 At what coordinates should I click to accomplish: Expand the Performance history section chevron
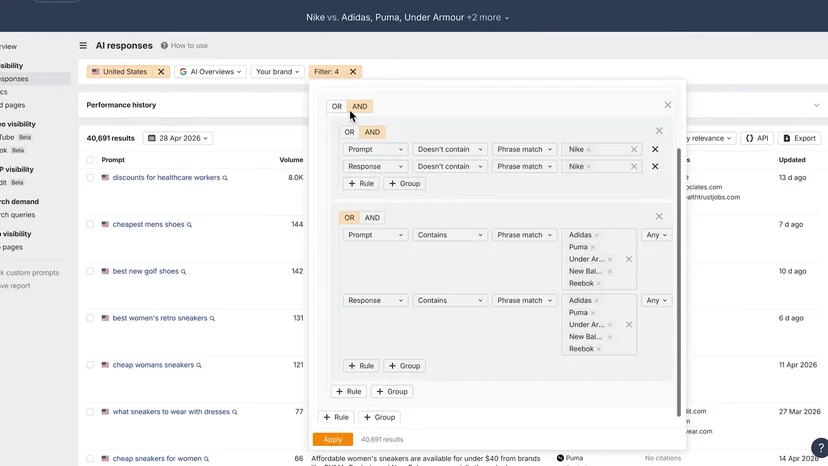click(816, 105)
